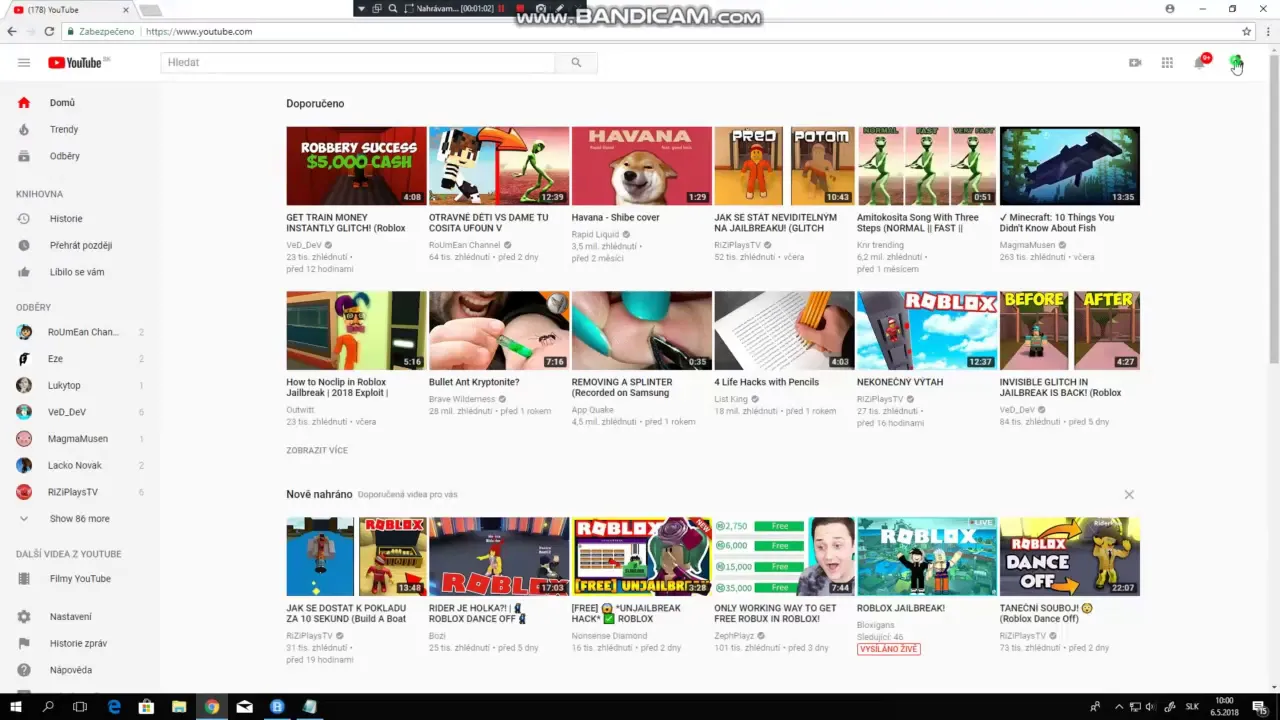Open Rapid Liquid channel link

pyautogui.click(x=595, y=235)
